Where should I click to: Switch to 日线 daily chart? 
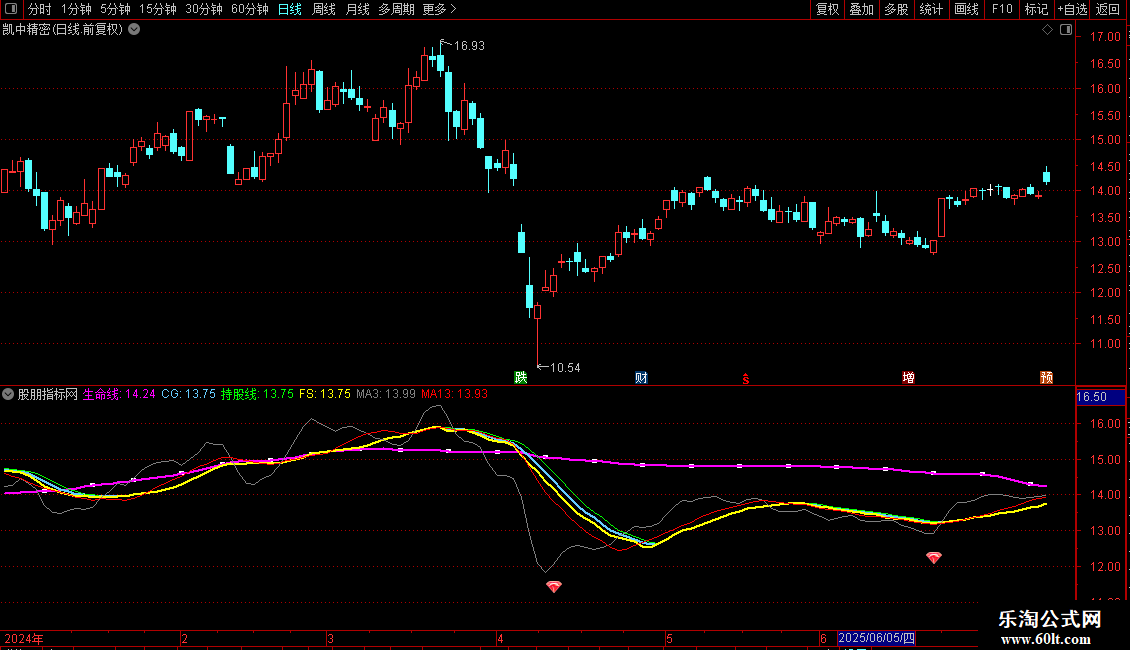tap(290, 9)
